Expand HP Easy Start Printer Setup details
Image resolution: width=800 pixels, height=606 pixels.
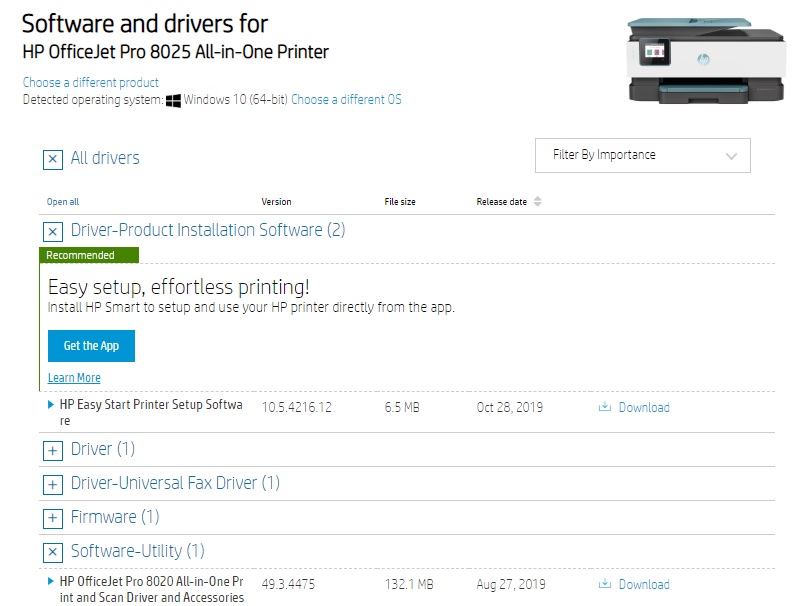click(x=51, y=405)
